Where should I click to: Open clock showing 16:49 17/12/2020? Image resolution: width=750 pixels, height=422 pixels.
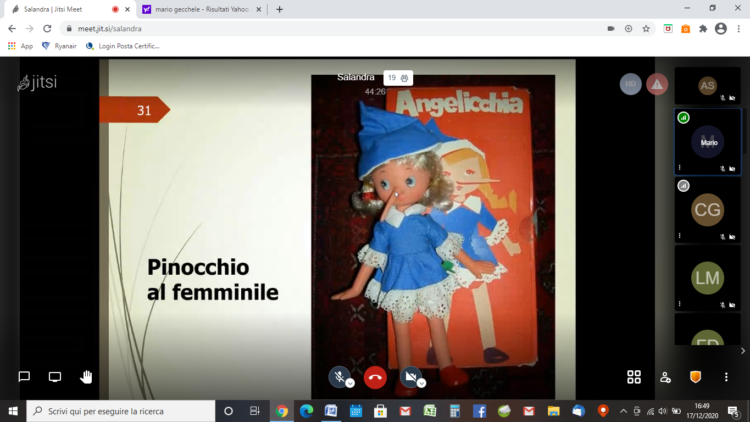coord(702,411)
